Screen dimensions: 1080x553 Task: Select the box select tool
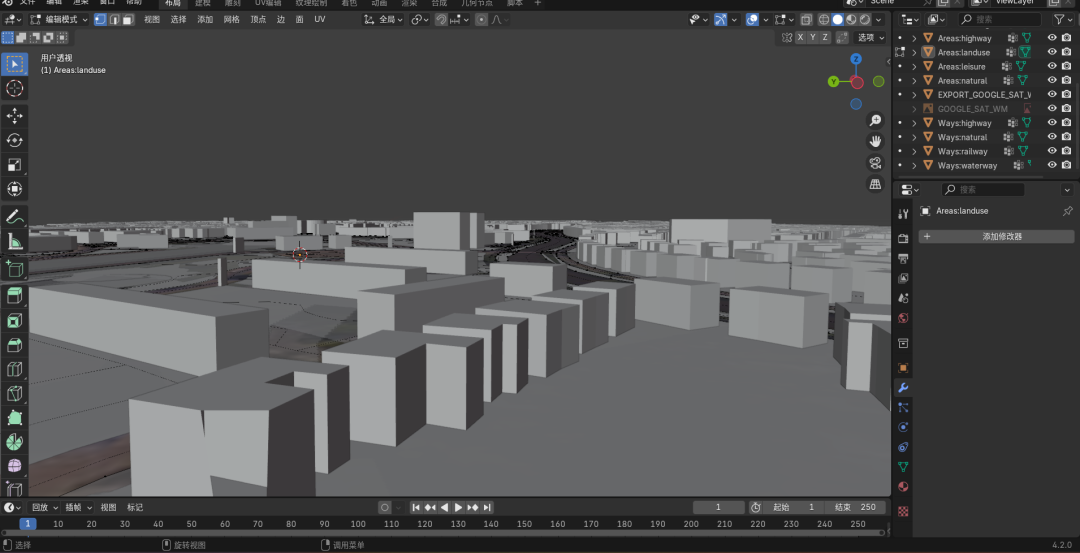click(14, 64)
